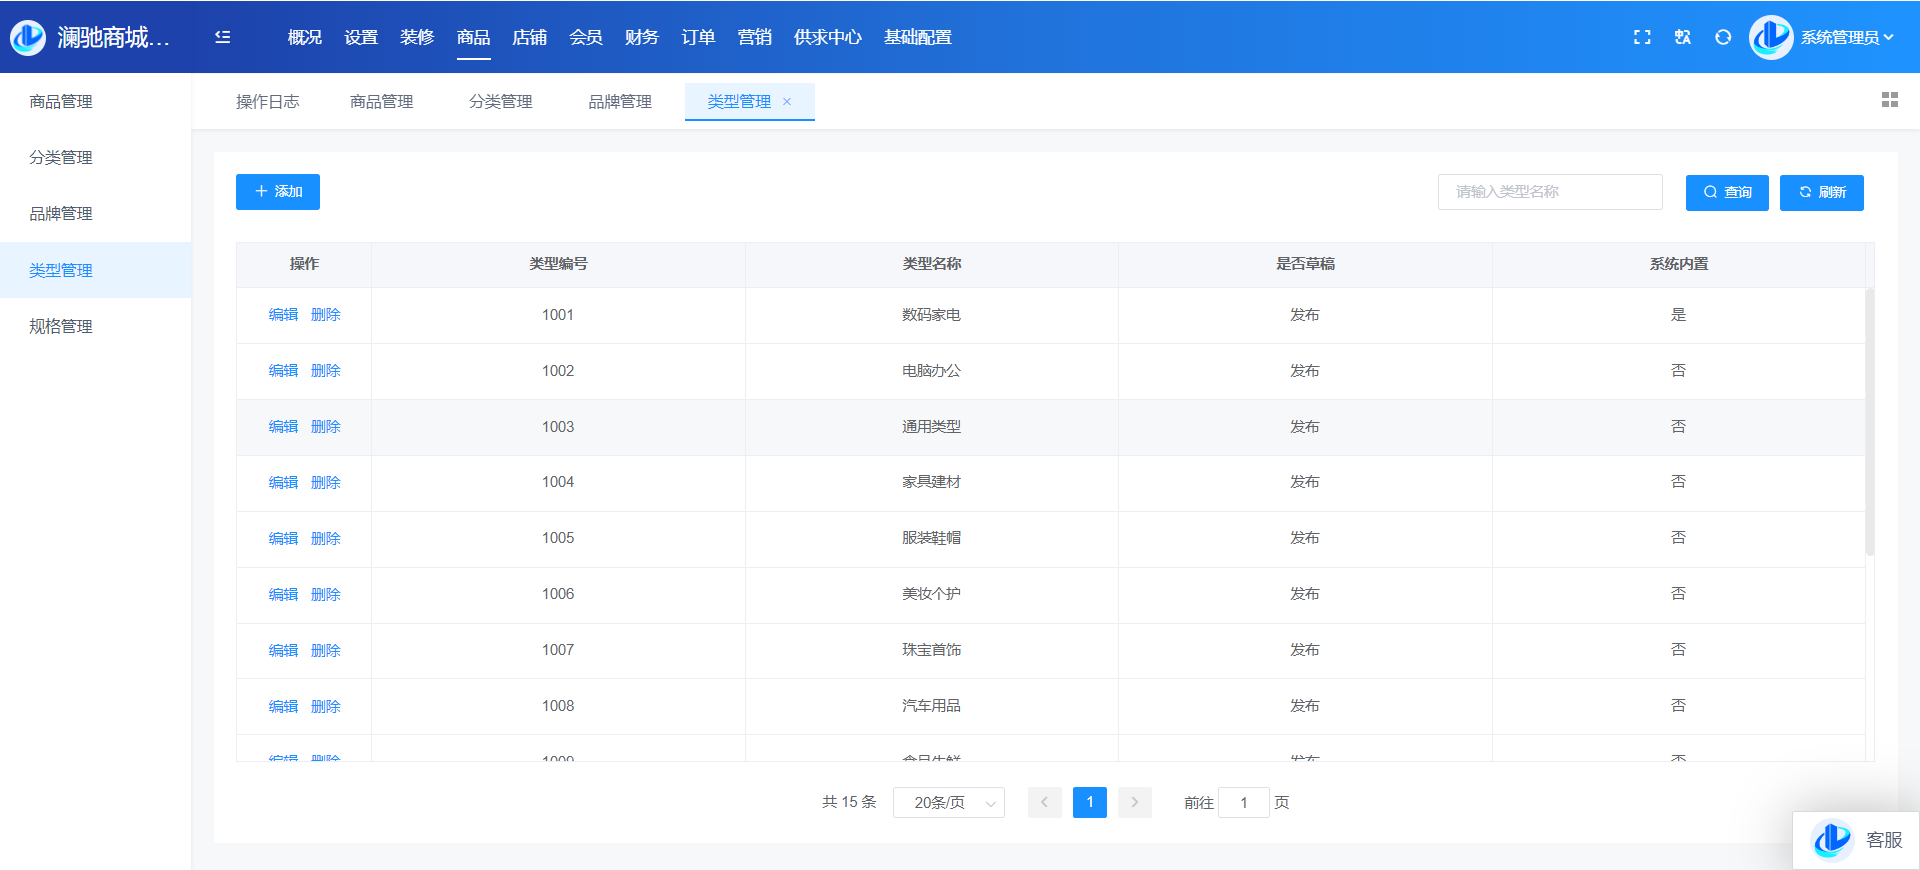This screenshot has height=870, width=1920.
Task: Open the 20条/页 page size dropdown
Action: [948, 803]
